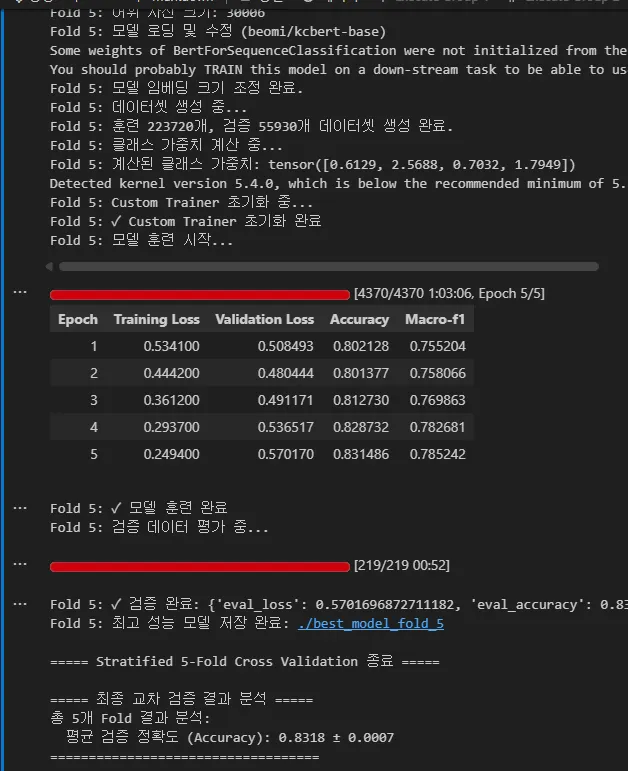Select the training loss value 0.444200
The image size is (628, 771).
click(172, 373)
